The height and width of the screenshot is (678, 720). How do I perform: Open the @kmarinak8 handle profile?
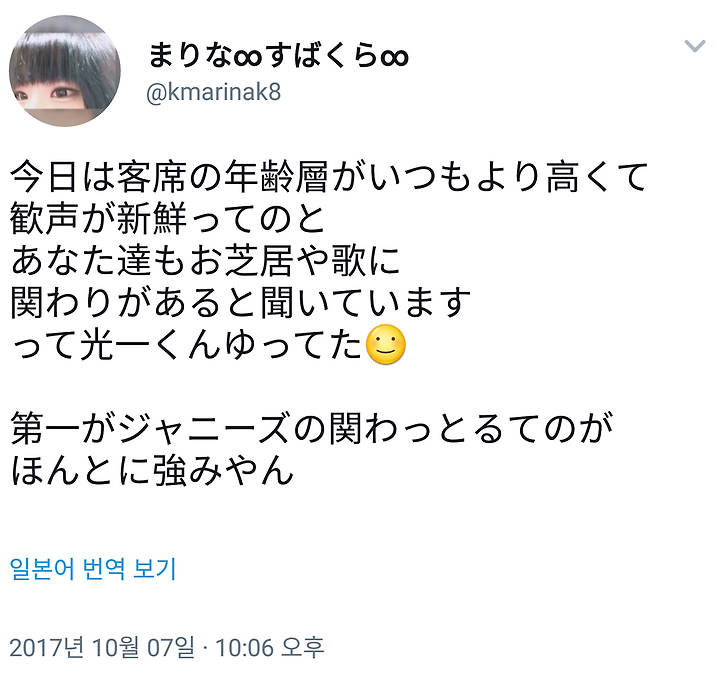[x=214, y=92]
